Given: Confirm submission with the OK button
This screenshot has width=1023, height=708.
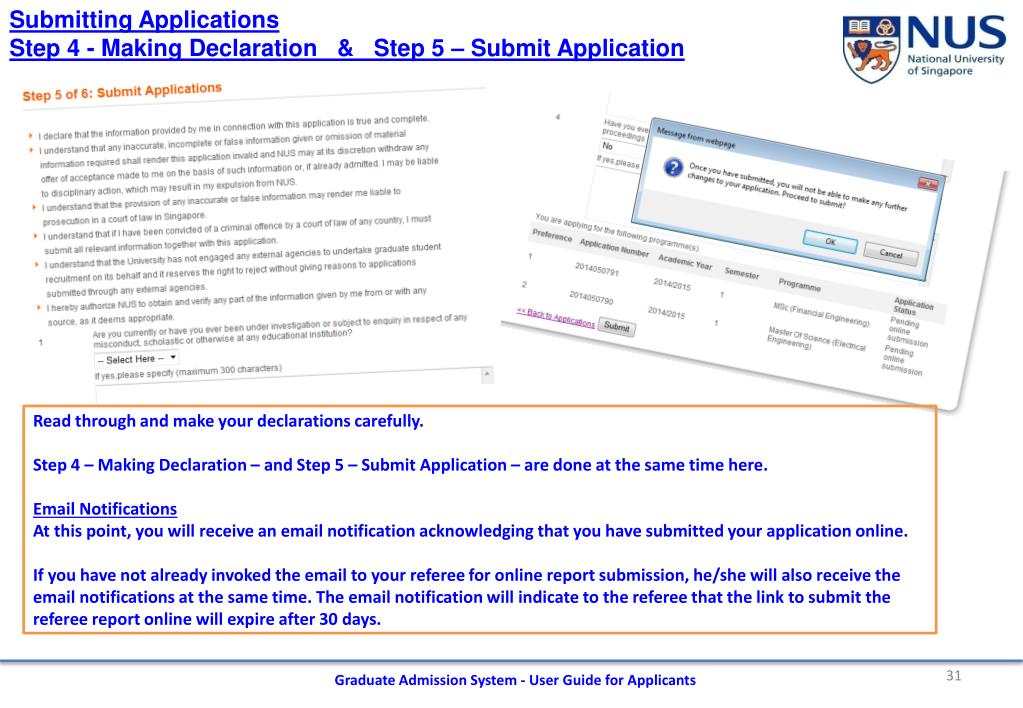Looking at the screenshot, I should (830, 241).
